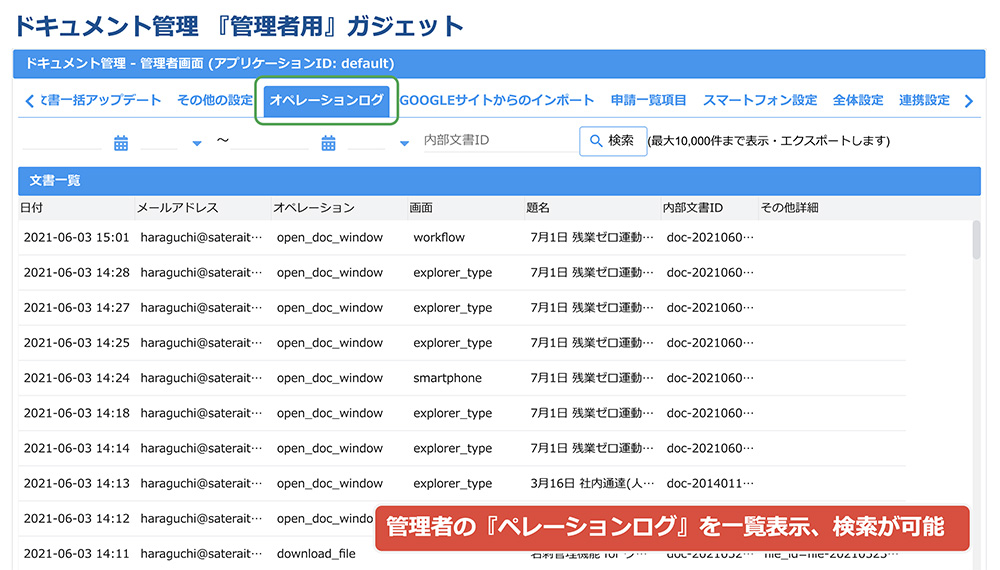Switch to the オペレーションログ tab

pos(326,100)
